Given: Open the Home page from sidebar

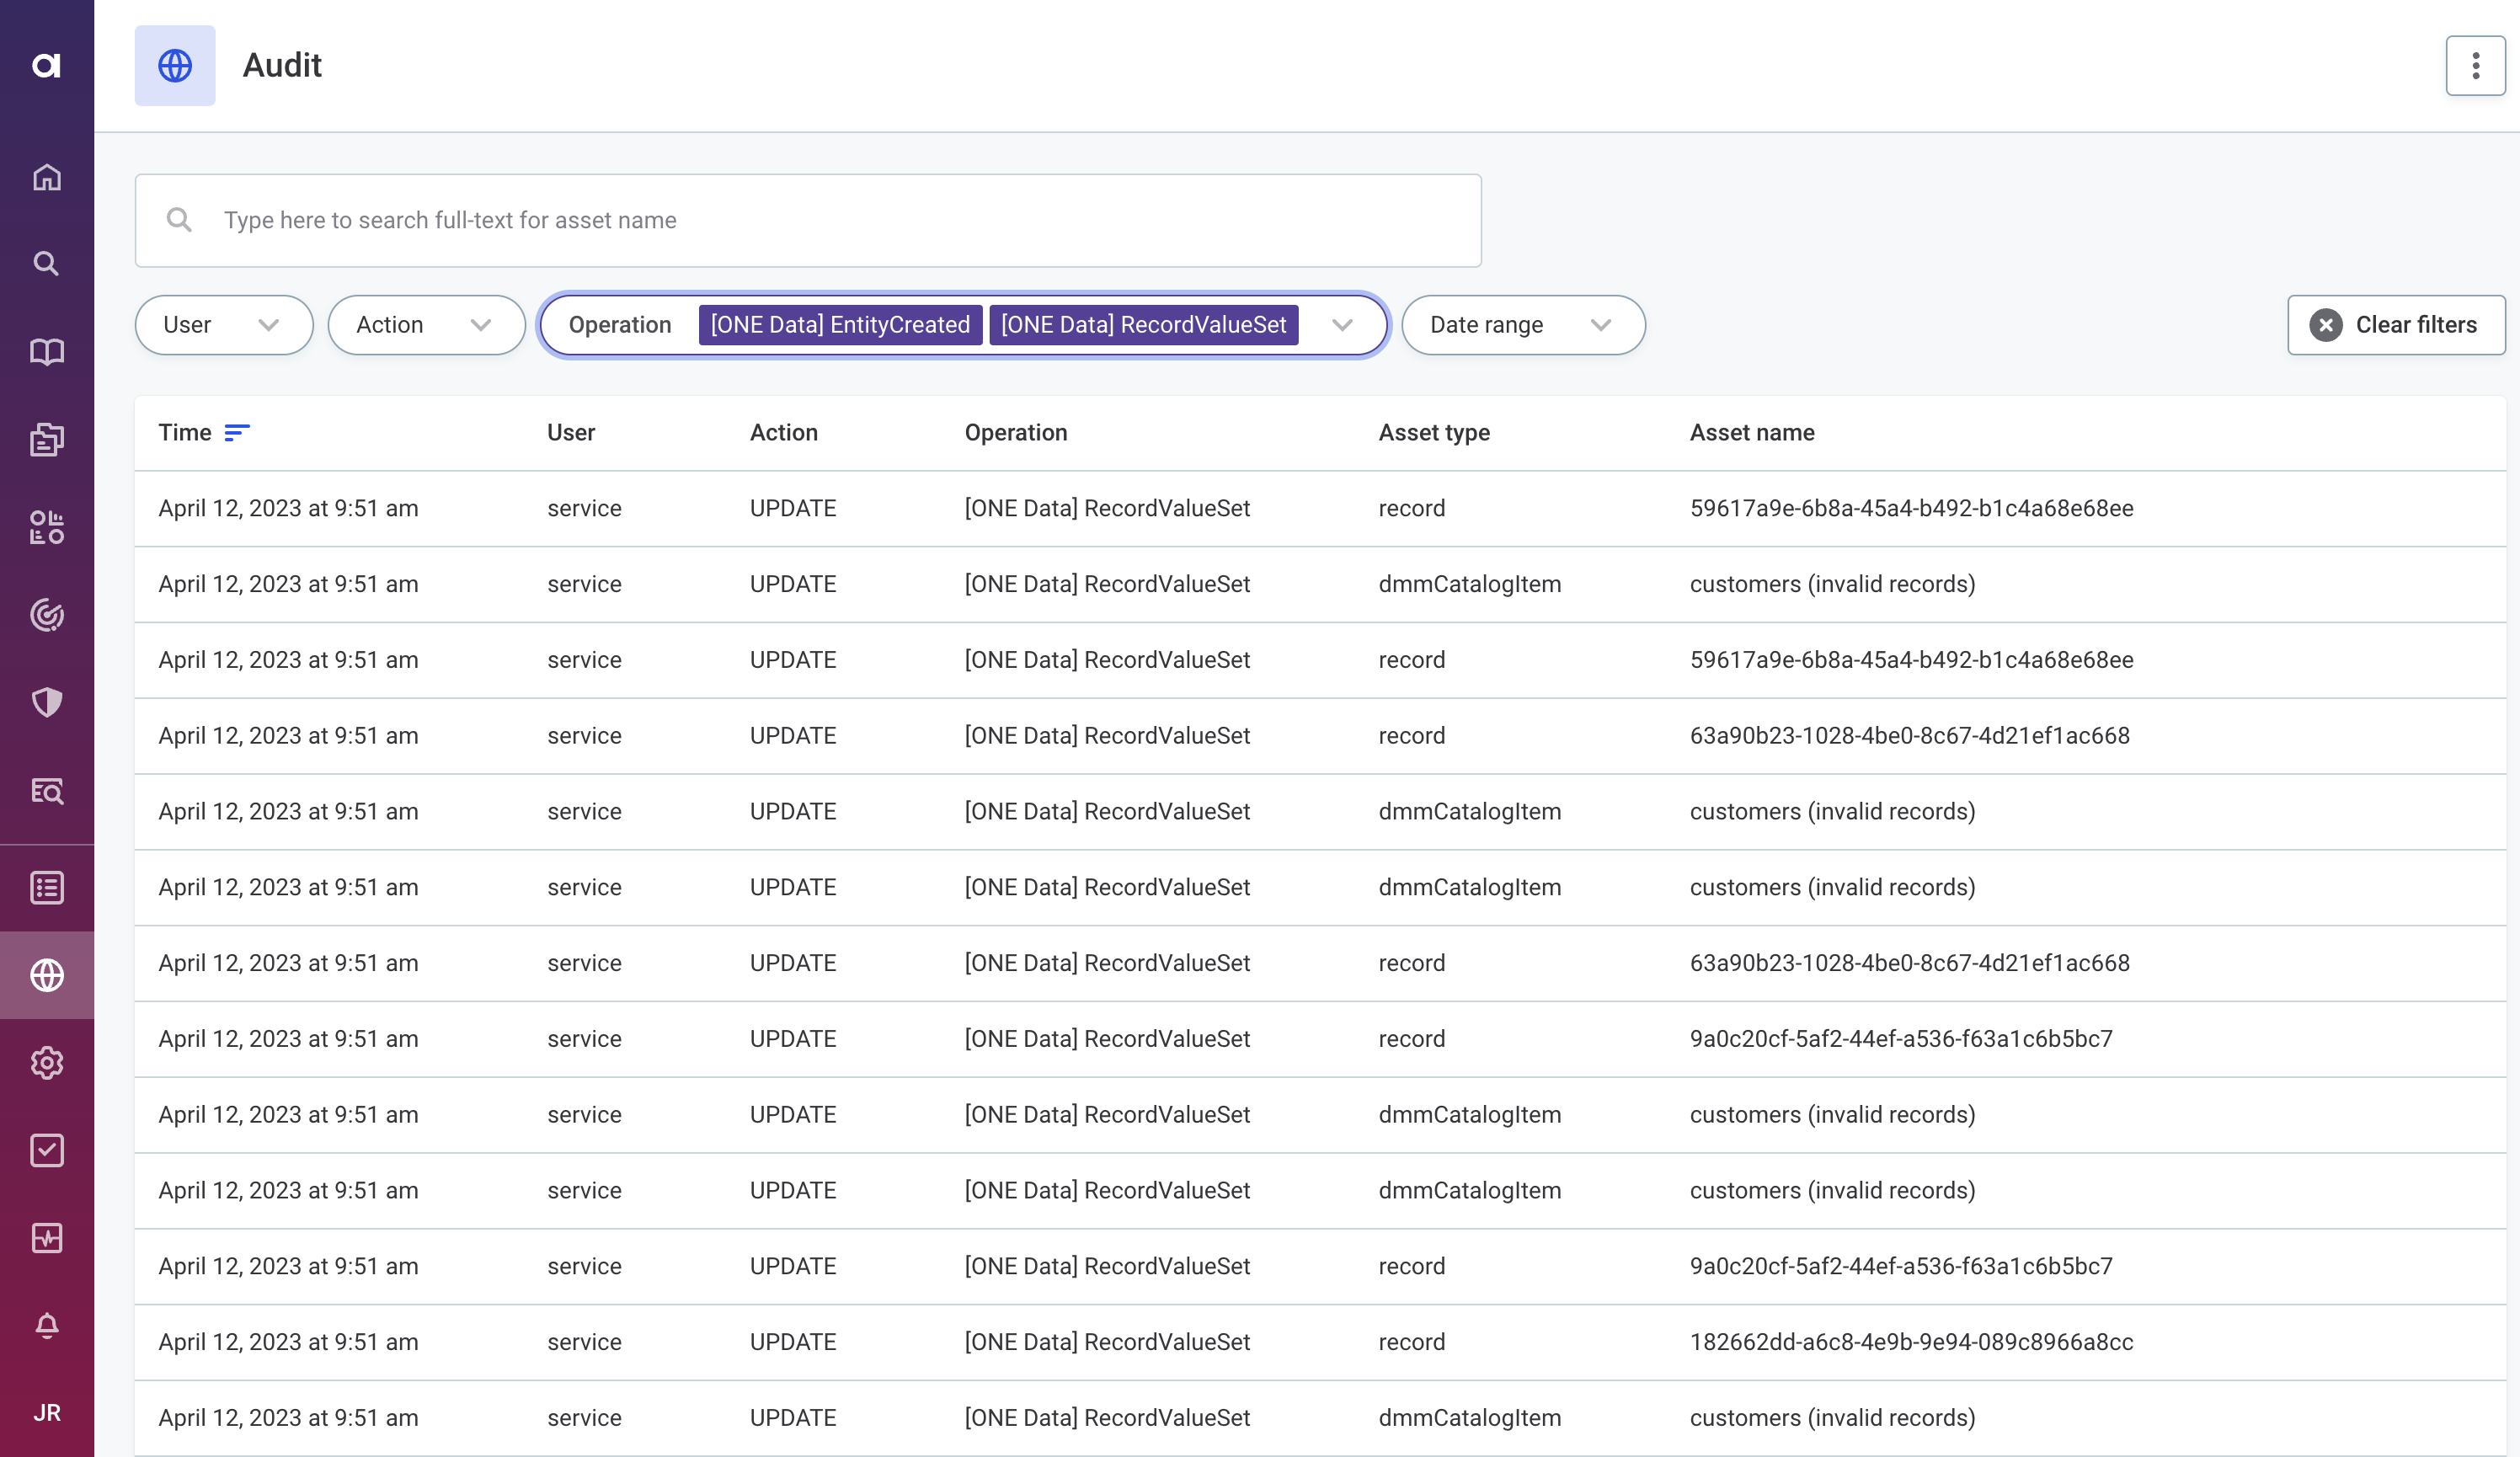Looking at the screenshot, I should (47, 177).
